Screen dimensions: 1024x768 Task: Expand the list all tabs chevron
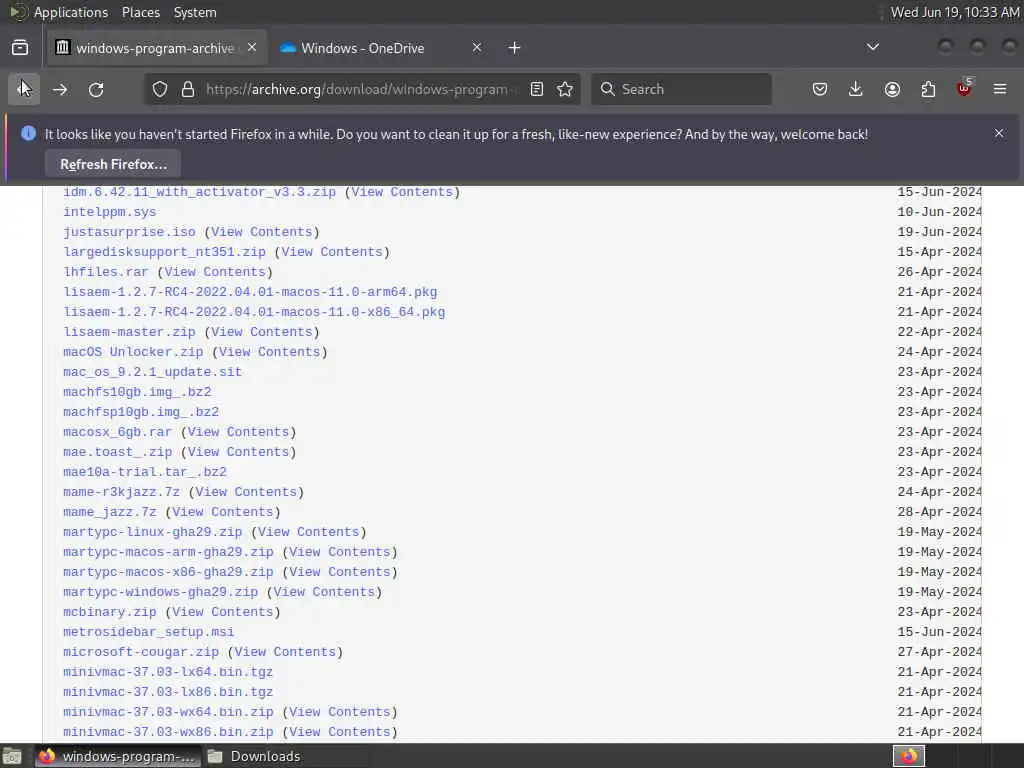click(872, 47)
